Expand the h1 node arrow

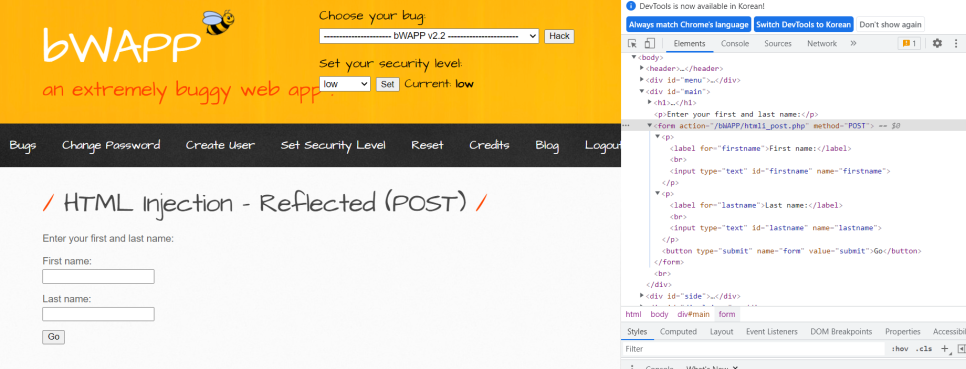[x=649, y=103]
